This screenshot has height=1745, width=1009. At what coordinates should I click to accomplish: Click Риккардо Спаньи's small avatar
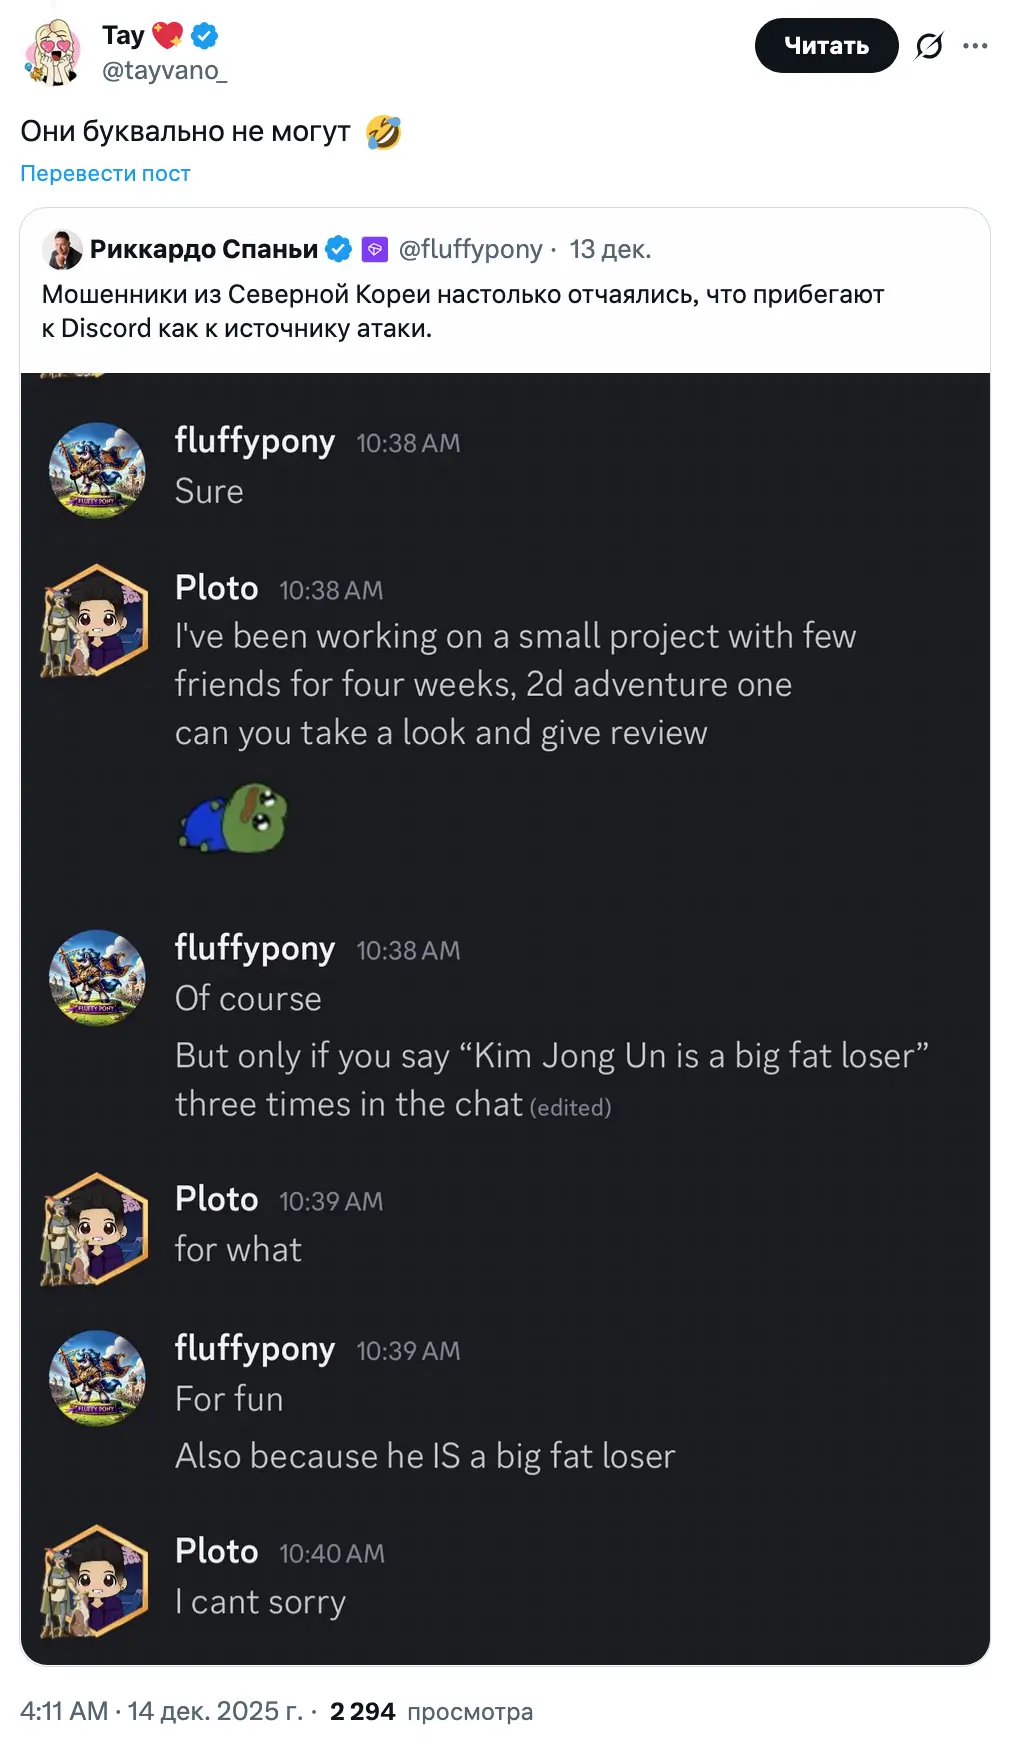point(62,249)
